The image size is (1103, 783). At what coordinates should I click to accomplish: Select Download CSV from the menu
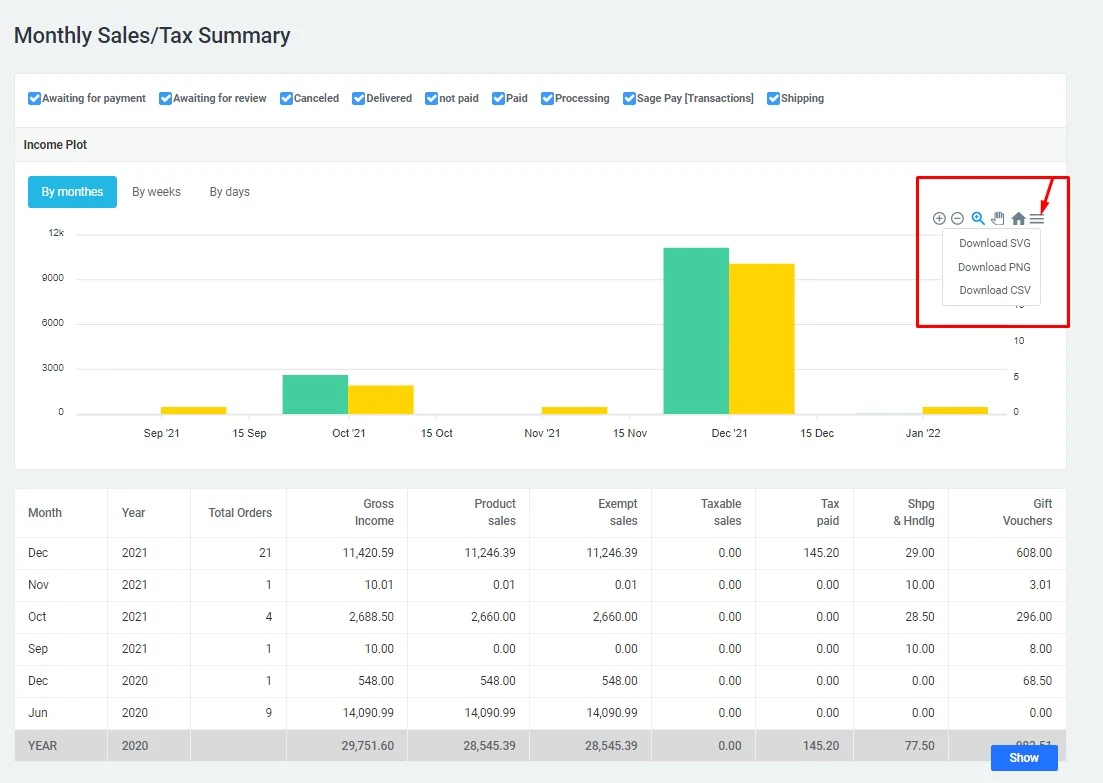(992, 290)
